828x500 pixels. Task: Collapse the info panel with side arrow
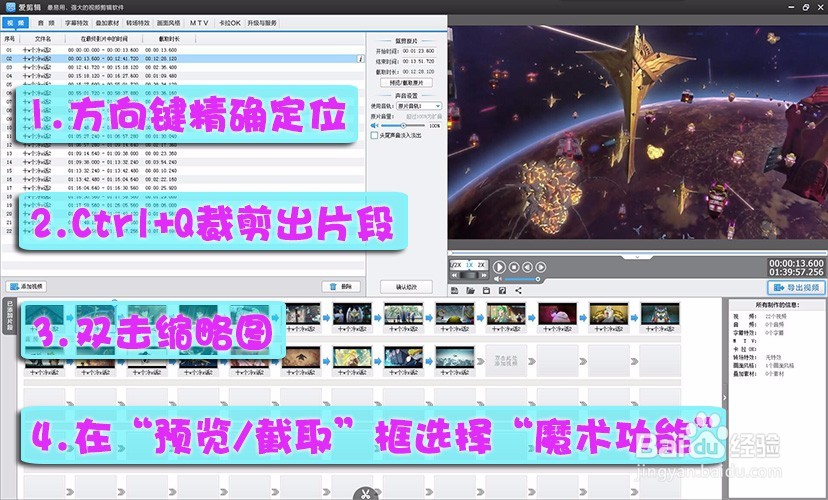pos(724,398)
